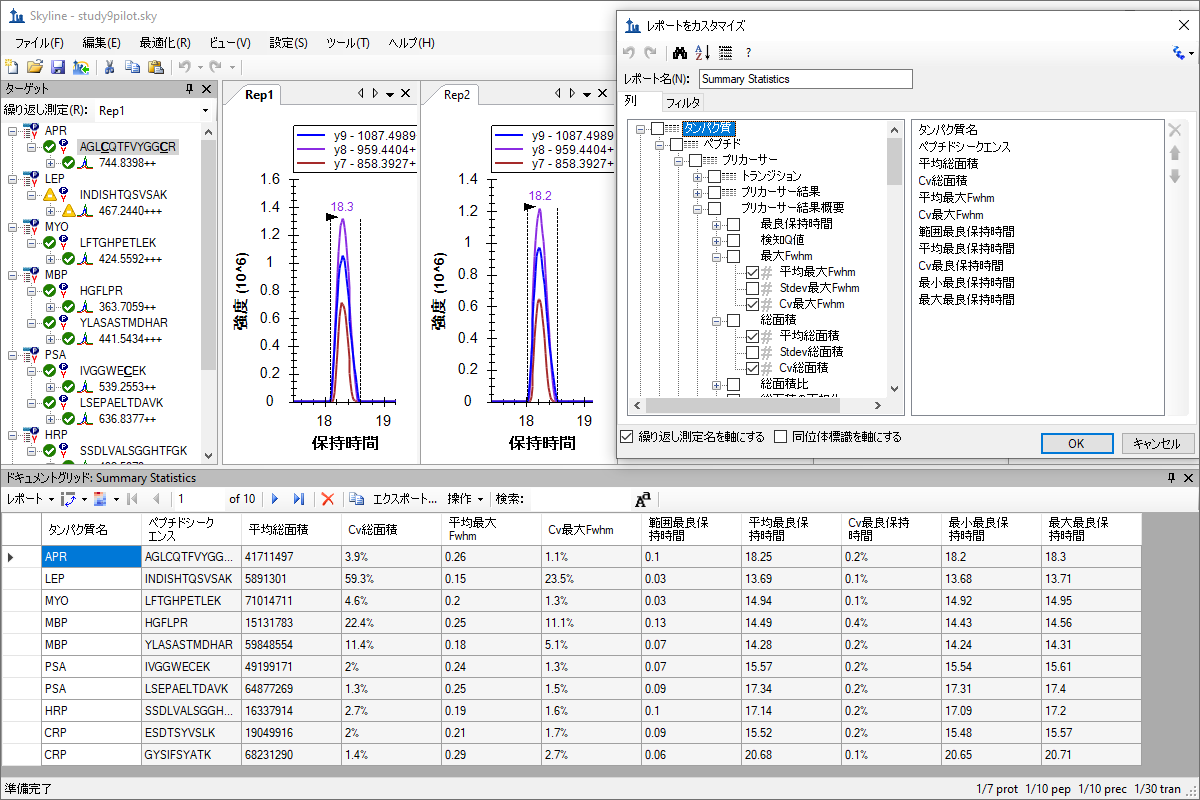Go to next record in document grid
Image resolution: width=1200 pixels, height=800 pixels.
275,498
